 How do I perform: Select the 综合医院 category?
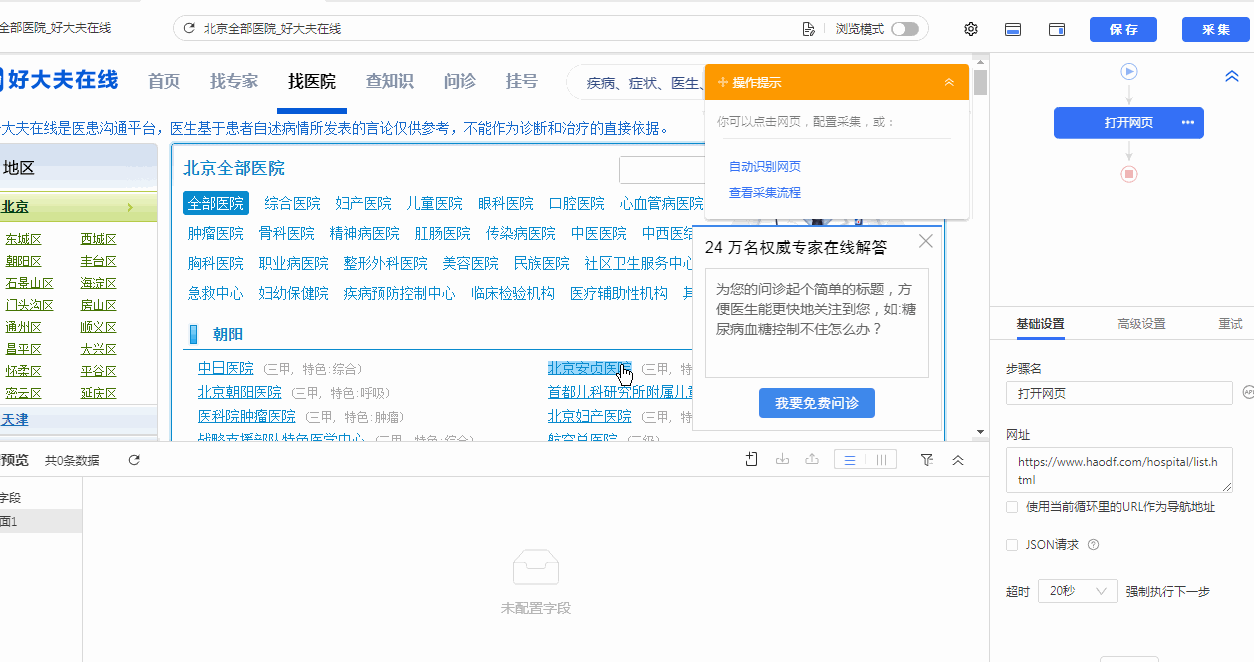click(293, 203)
